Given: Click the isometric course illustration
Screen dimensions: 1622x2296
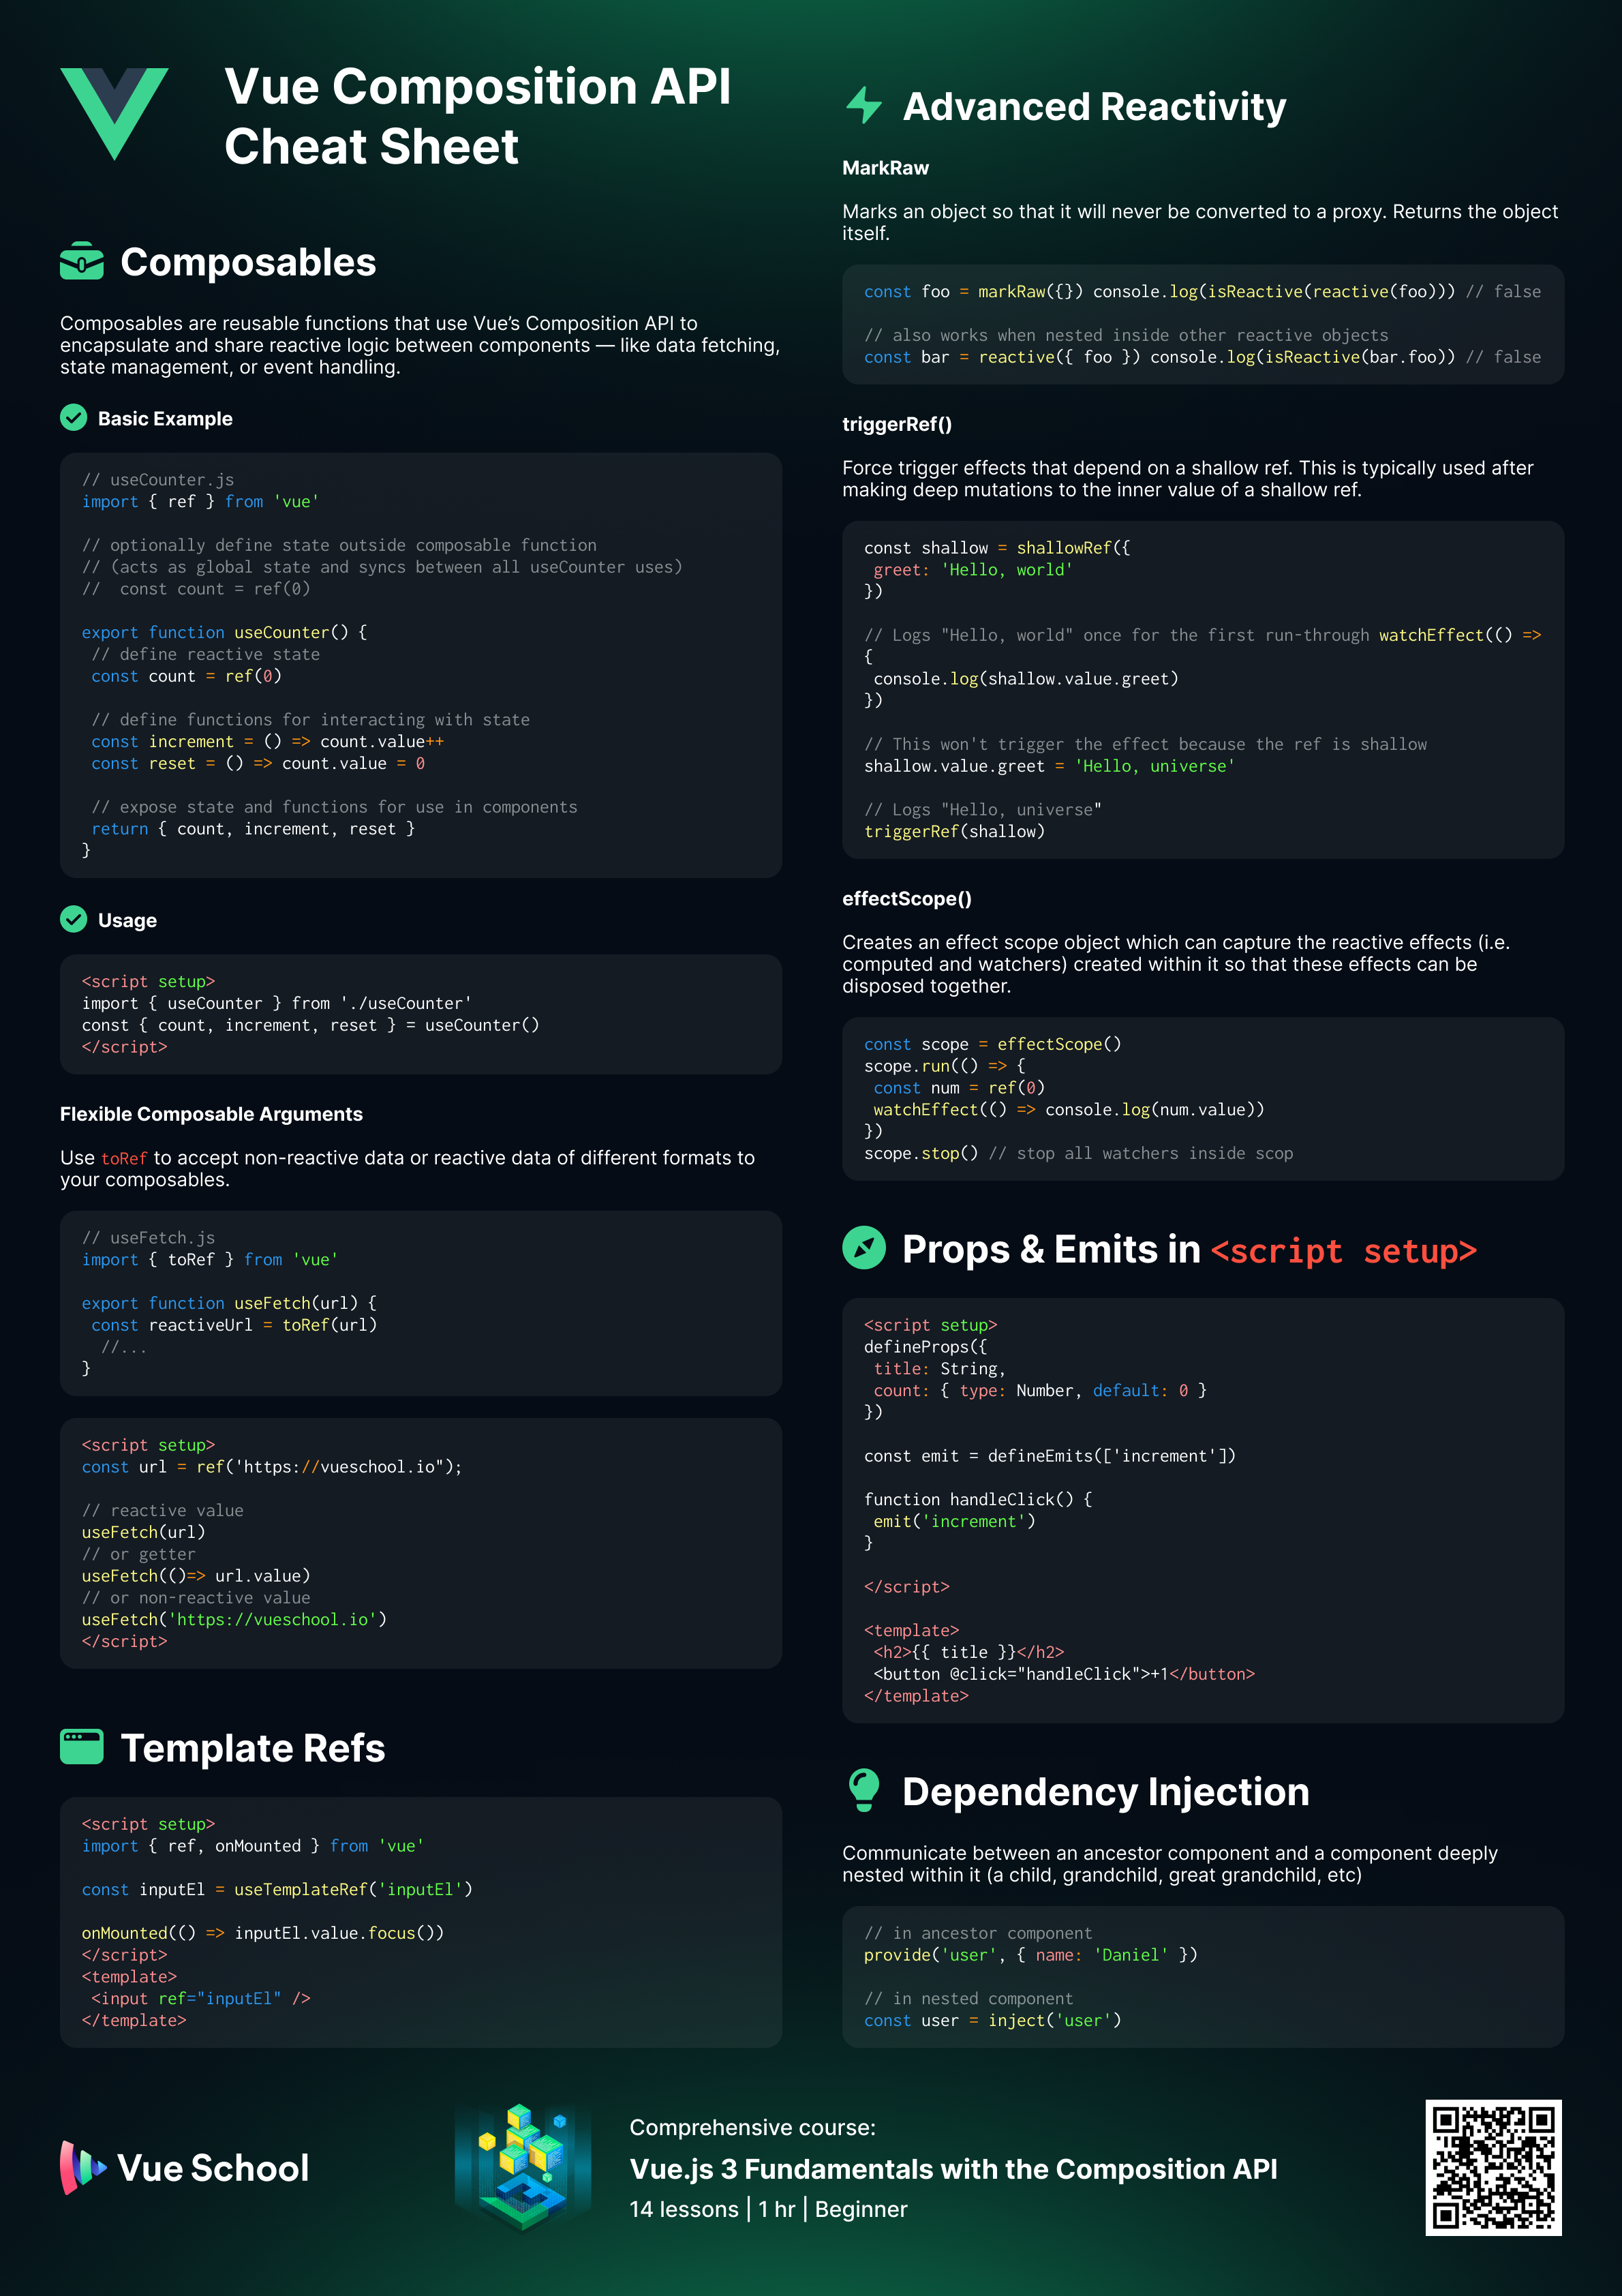Looking at the screenshot, I should [523, 2166].
